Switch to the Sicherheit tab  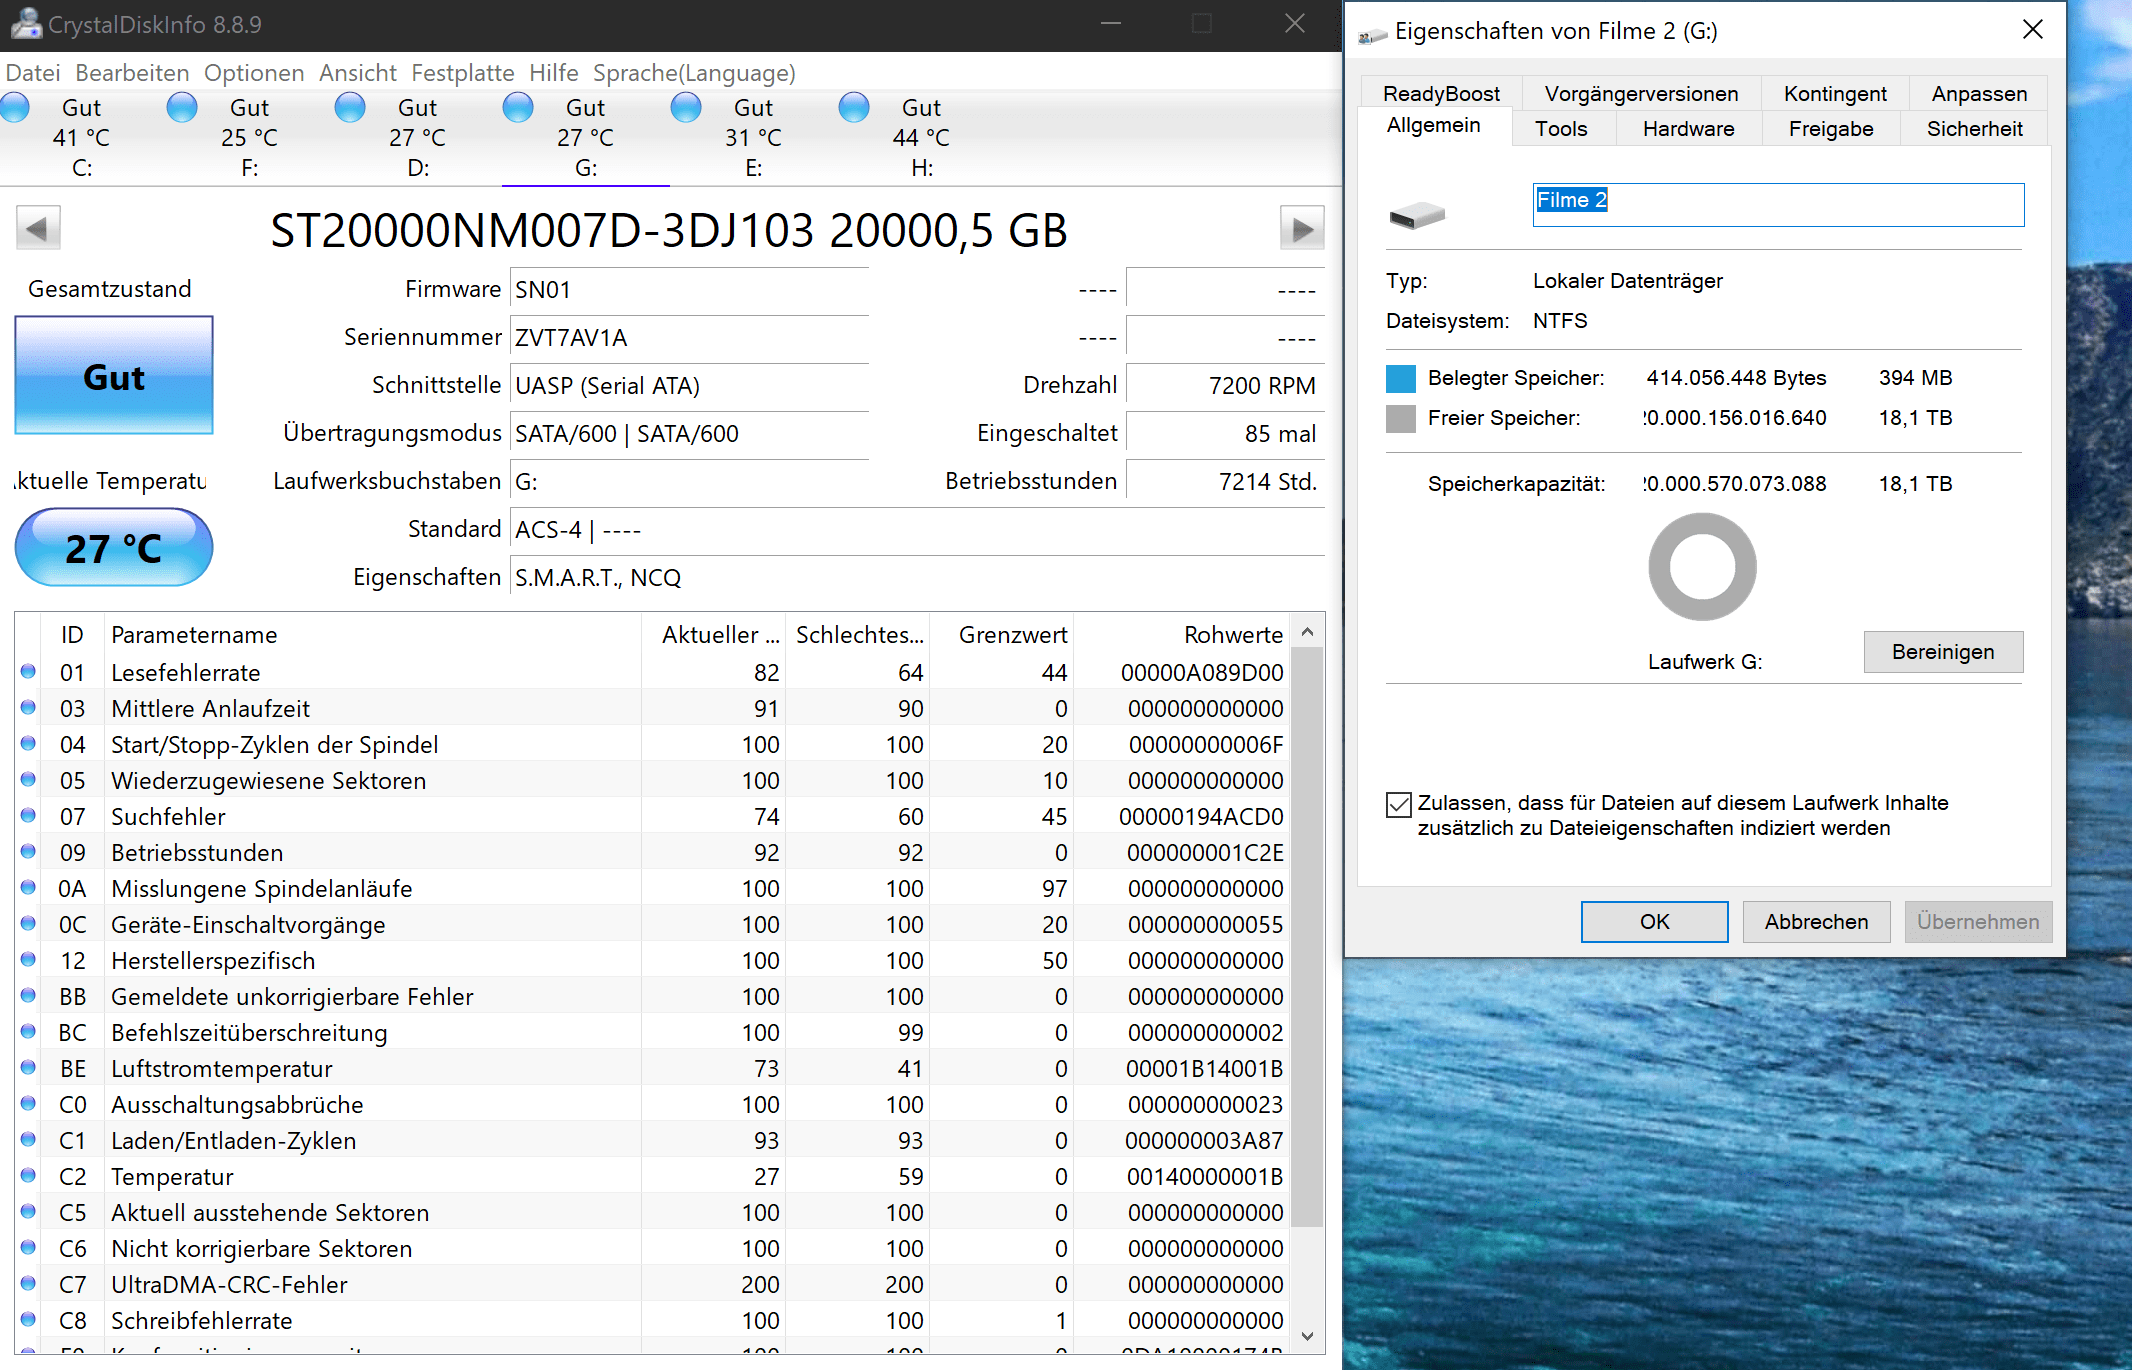pyautogui.click(x=1975, y=129)
